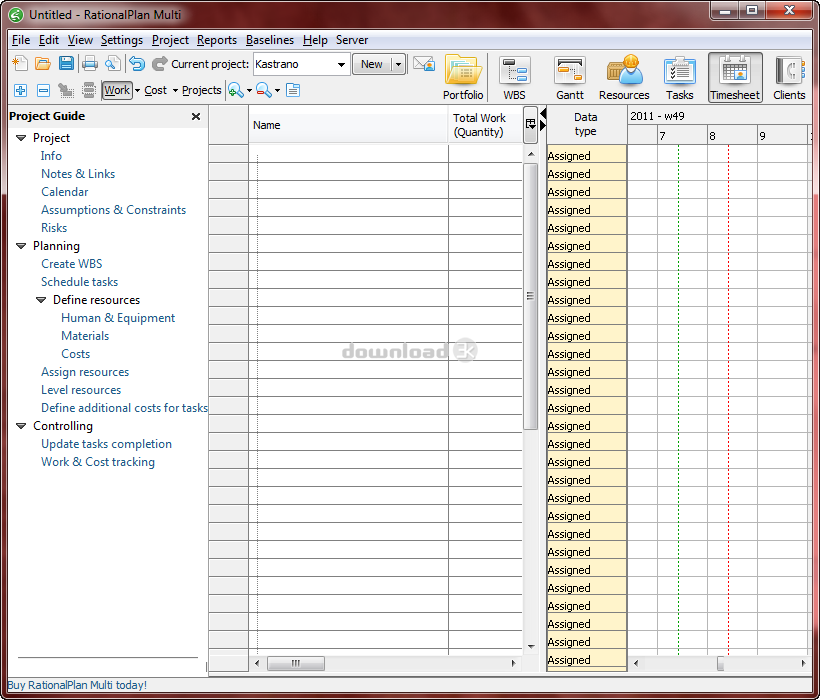The image size is (820, 700).
Task: Toggle the Cost display button
Action: [x=155, y=90]
